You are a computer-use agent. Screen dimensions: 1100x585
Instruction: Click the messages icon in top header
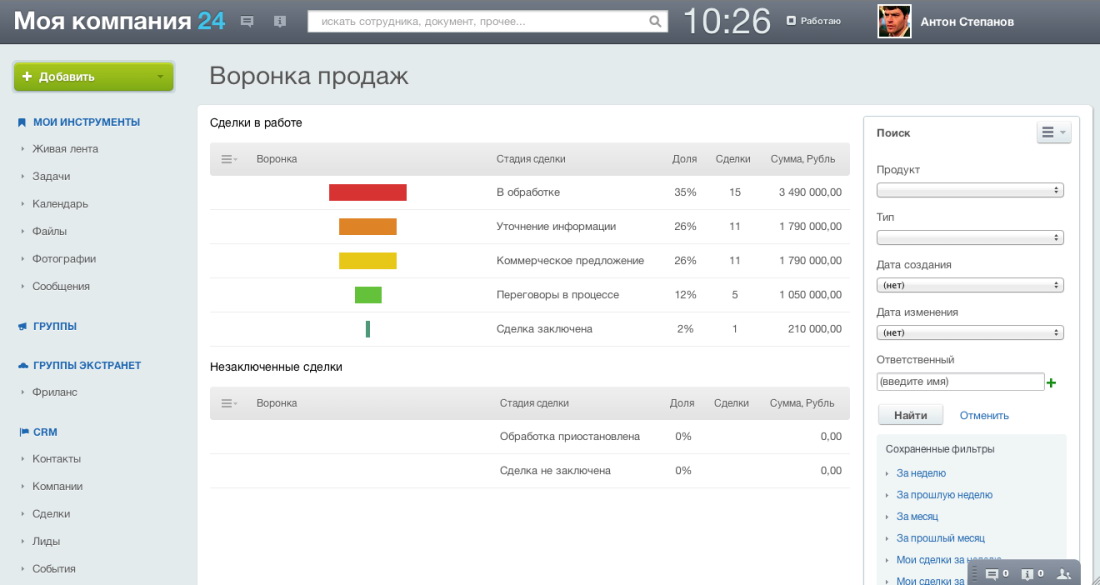(247, 21)
